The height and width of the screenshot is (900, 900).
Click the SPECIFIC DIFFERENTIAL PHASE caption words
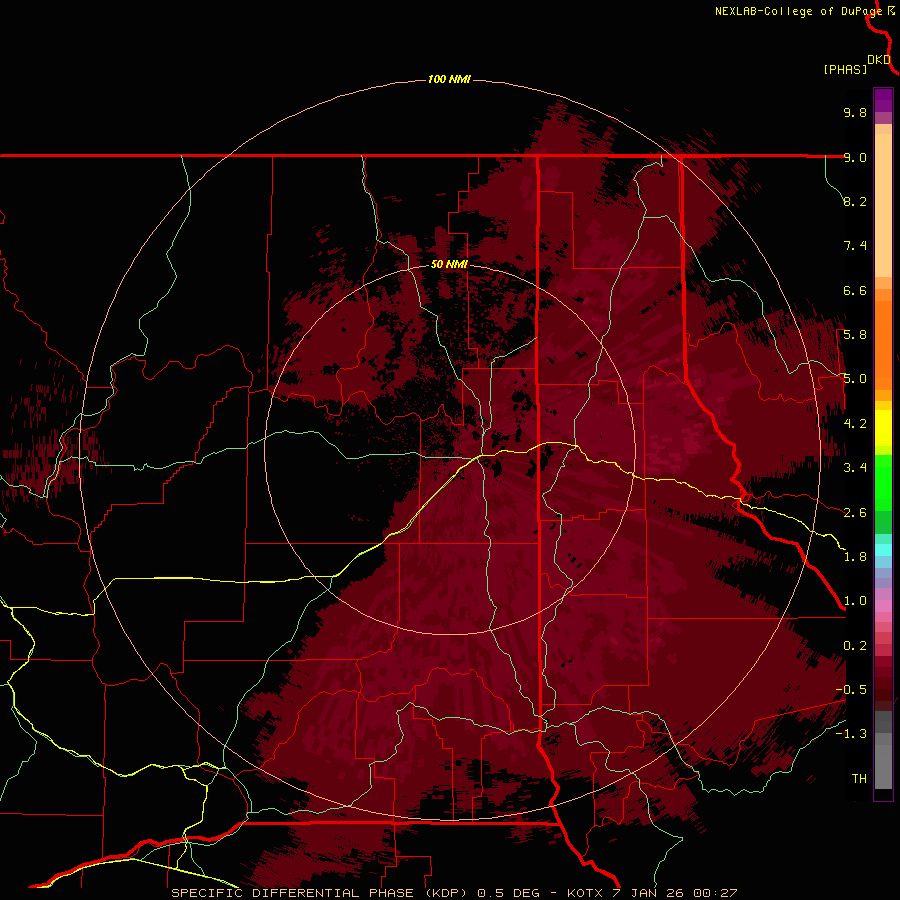(x=292, y=893)
